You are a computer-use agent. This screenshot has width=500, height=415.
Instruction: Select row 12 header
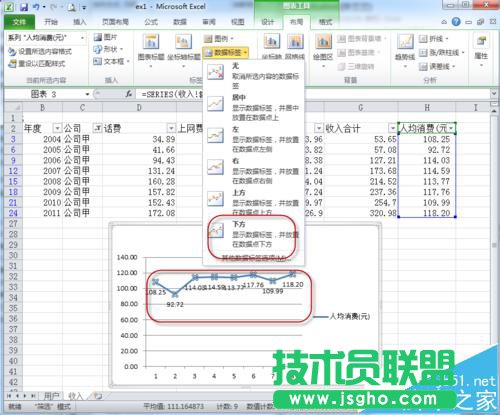[x=13, y=171]
